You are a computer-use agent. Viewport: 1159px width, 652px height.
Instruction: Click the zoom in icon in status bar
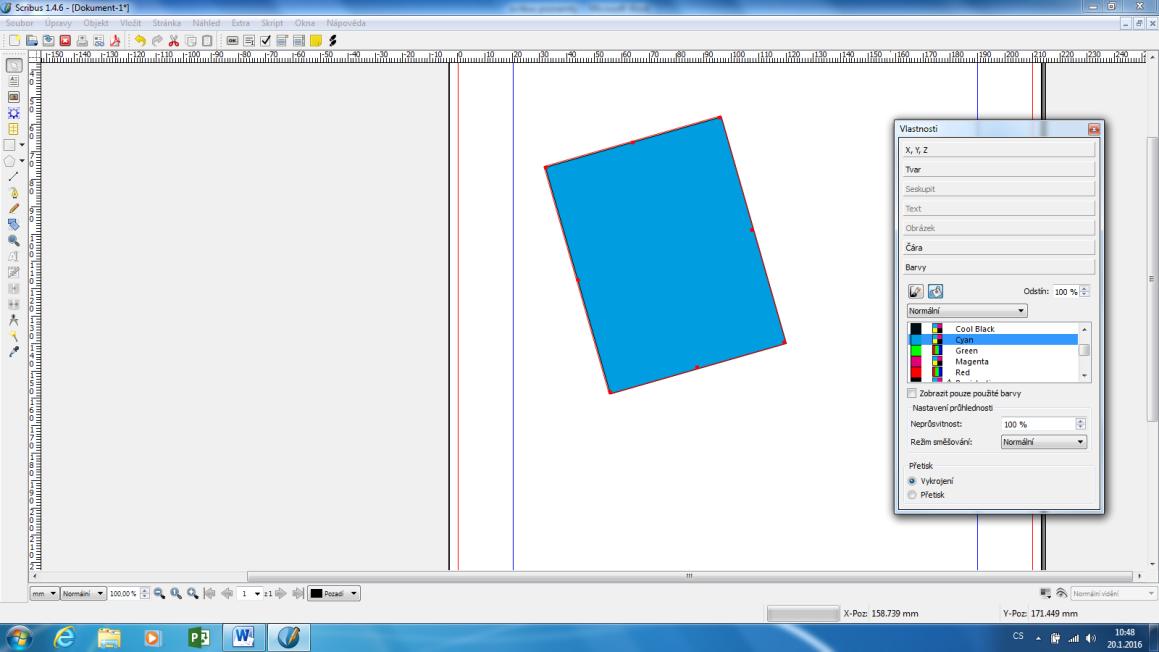coord(193,594)
